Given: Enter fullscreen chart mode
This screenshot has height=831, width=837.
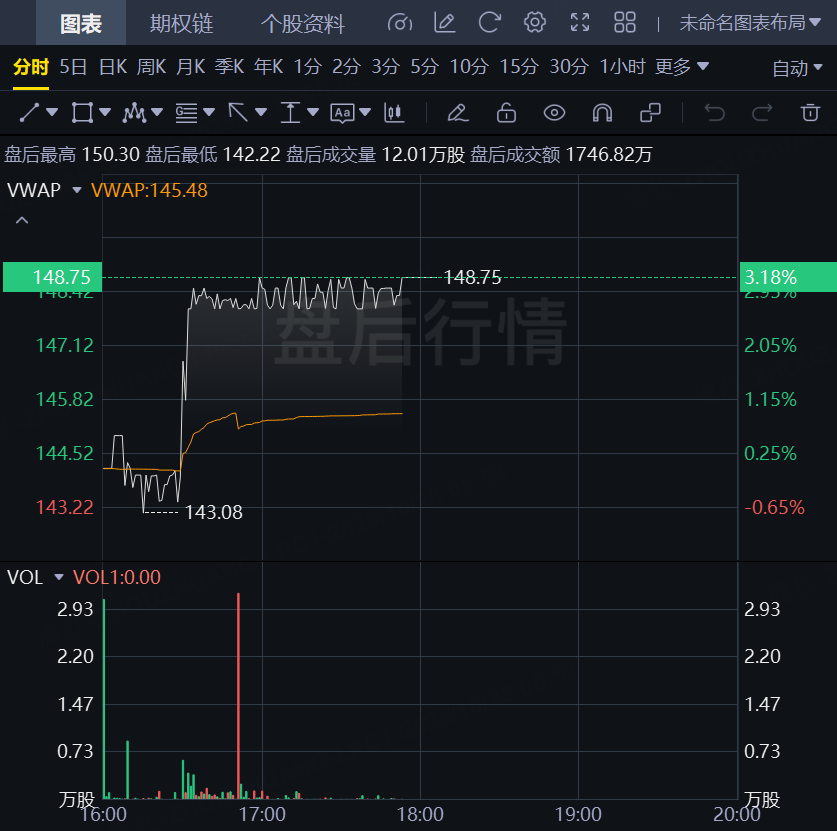Looking at the screenshot, I should [x=580, y=22].
